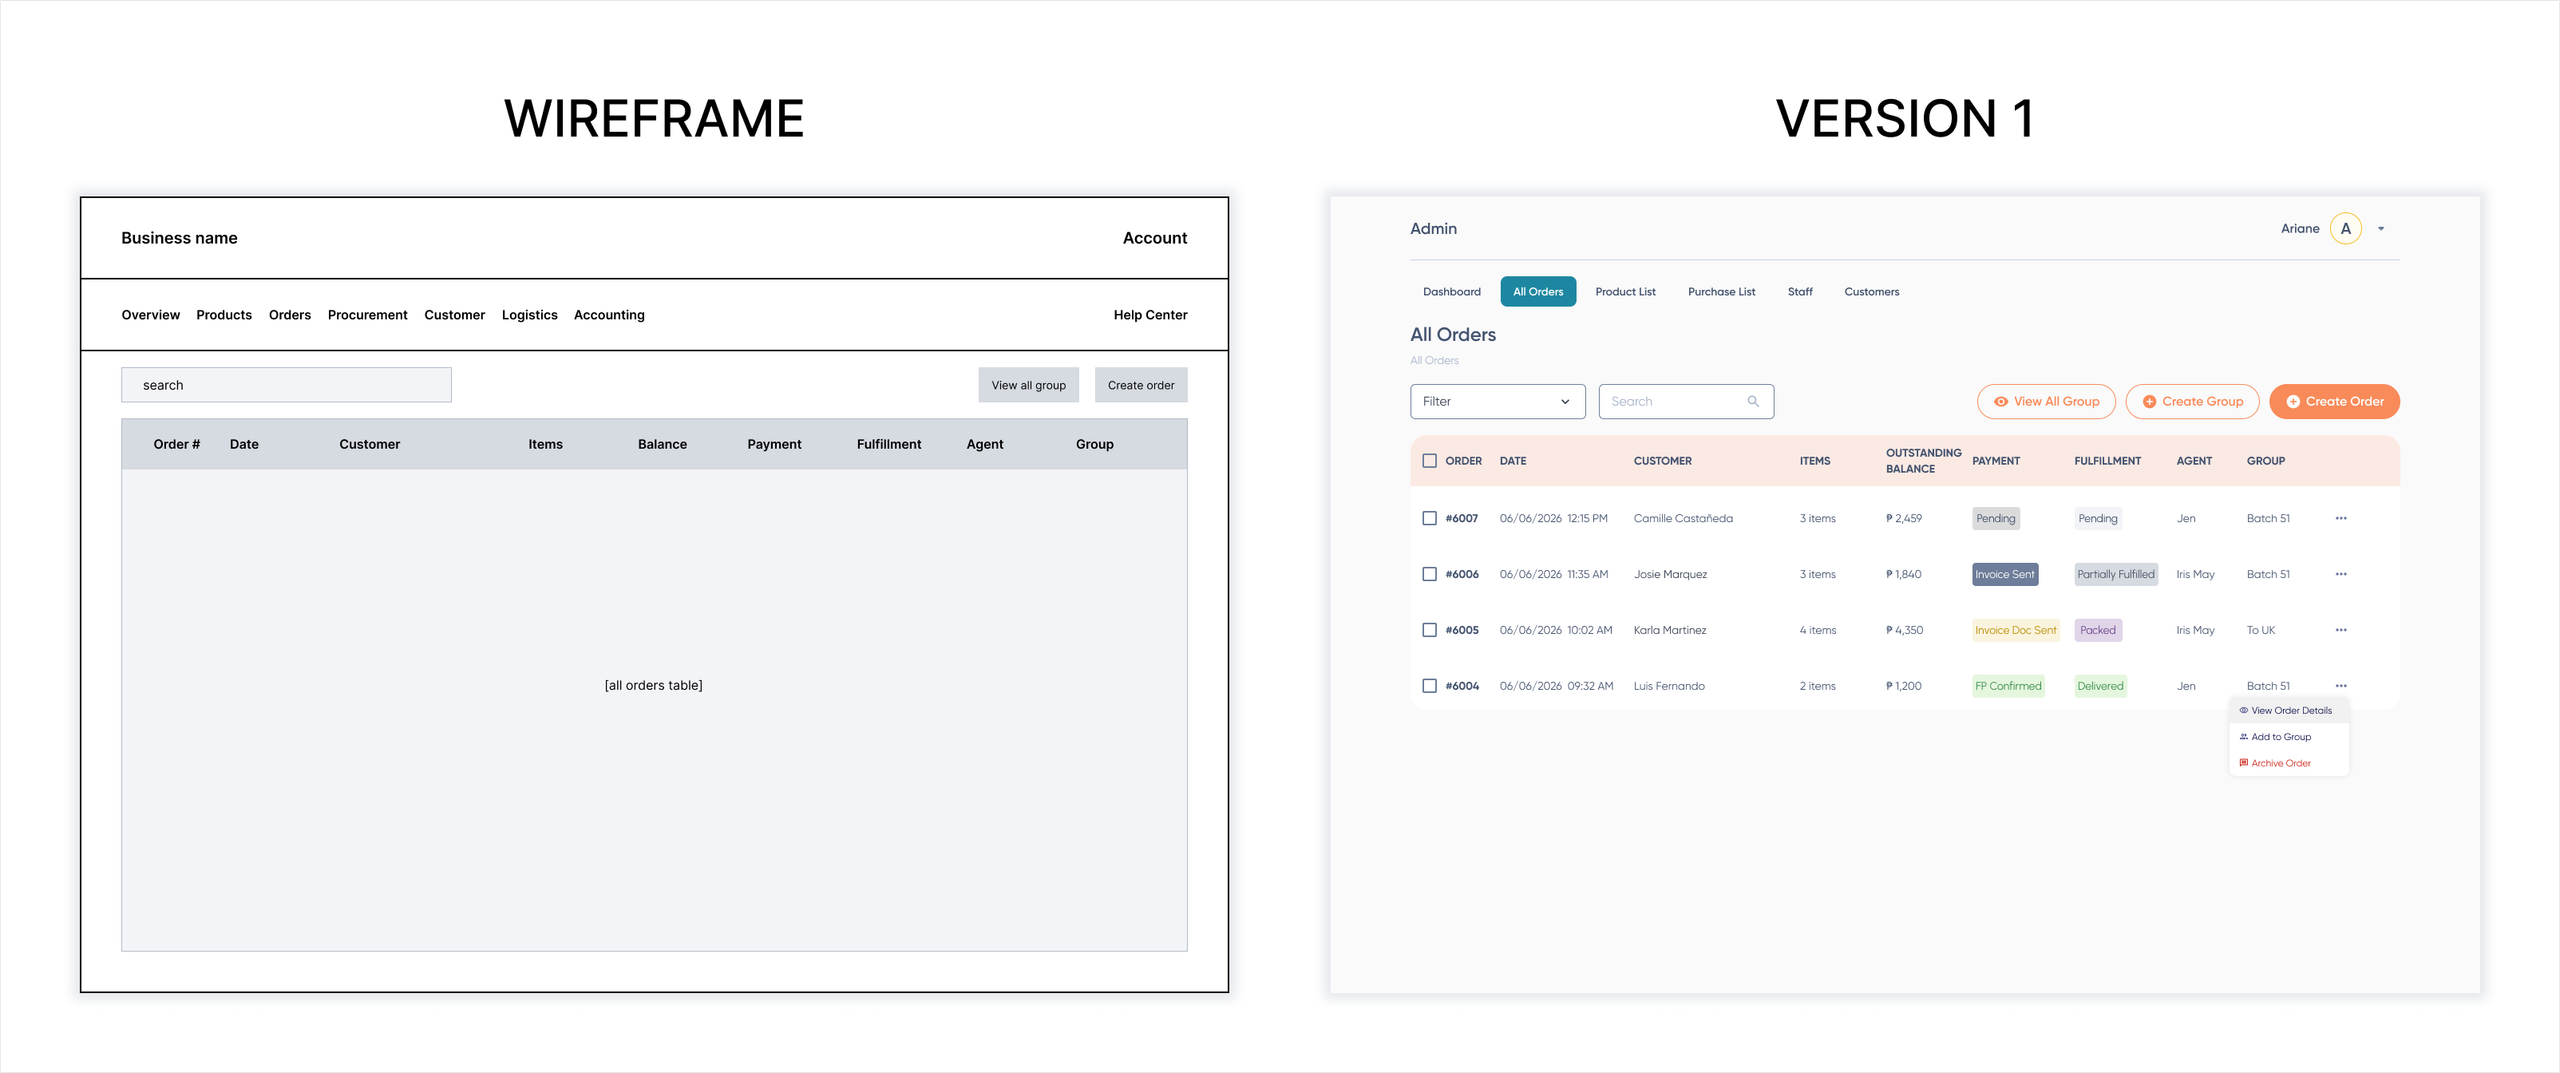Screen dimensions: 2560x1073
Task: Choose Add to Group from the context menu
Action: 2288,737
